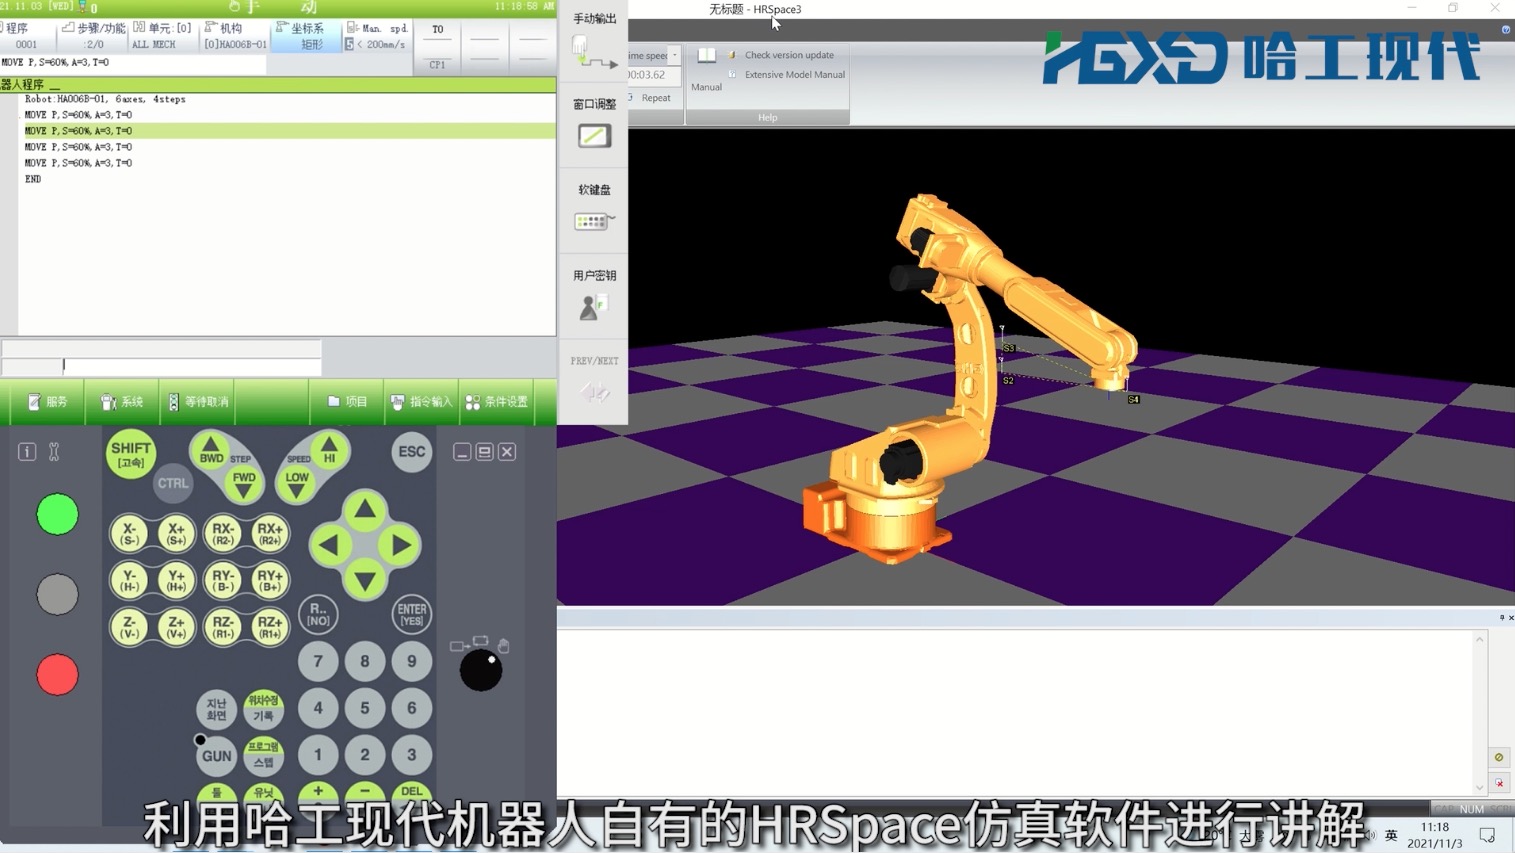Click the ENTER [YES] key

point(411,614)
